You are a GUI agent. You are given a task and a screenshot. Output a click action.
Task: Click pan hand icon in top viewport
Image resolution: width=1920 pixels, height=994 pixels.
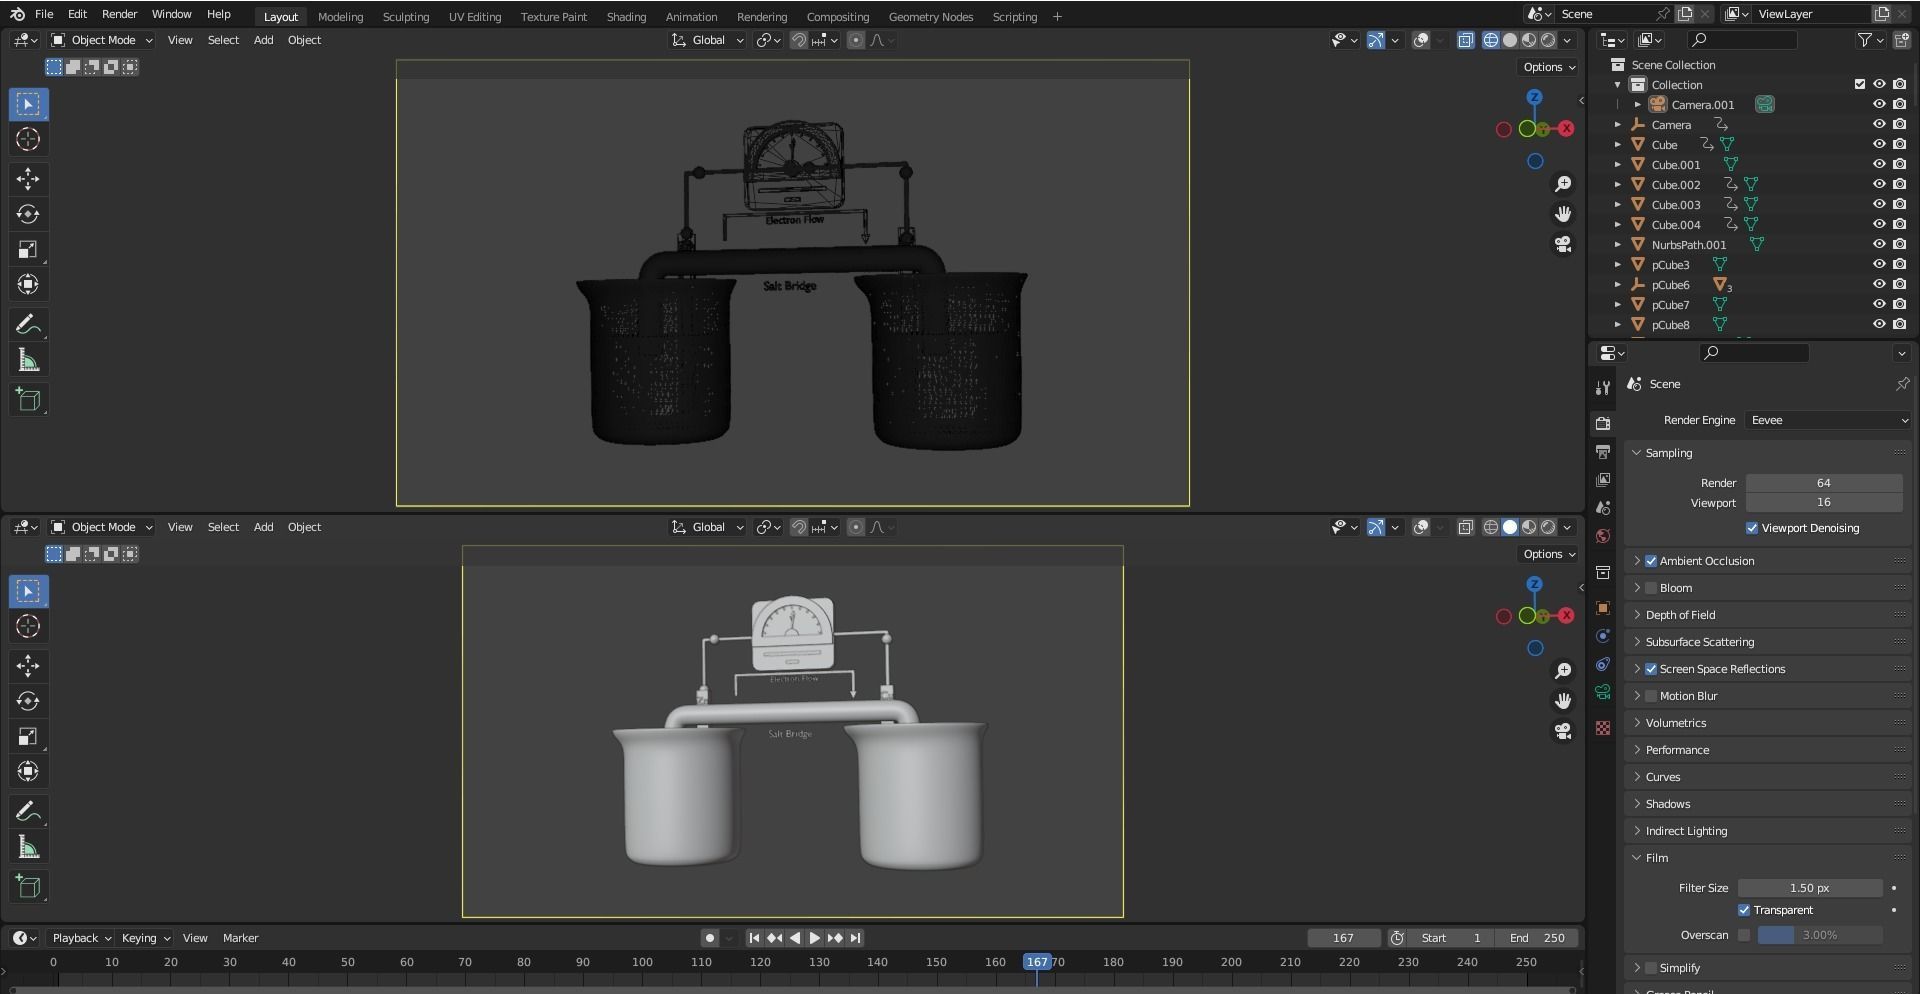(1563, 214)
